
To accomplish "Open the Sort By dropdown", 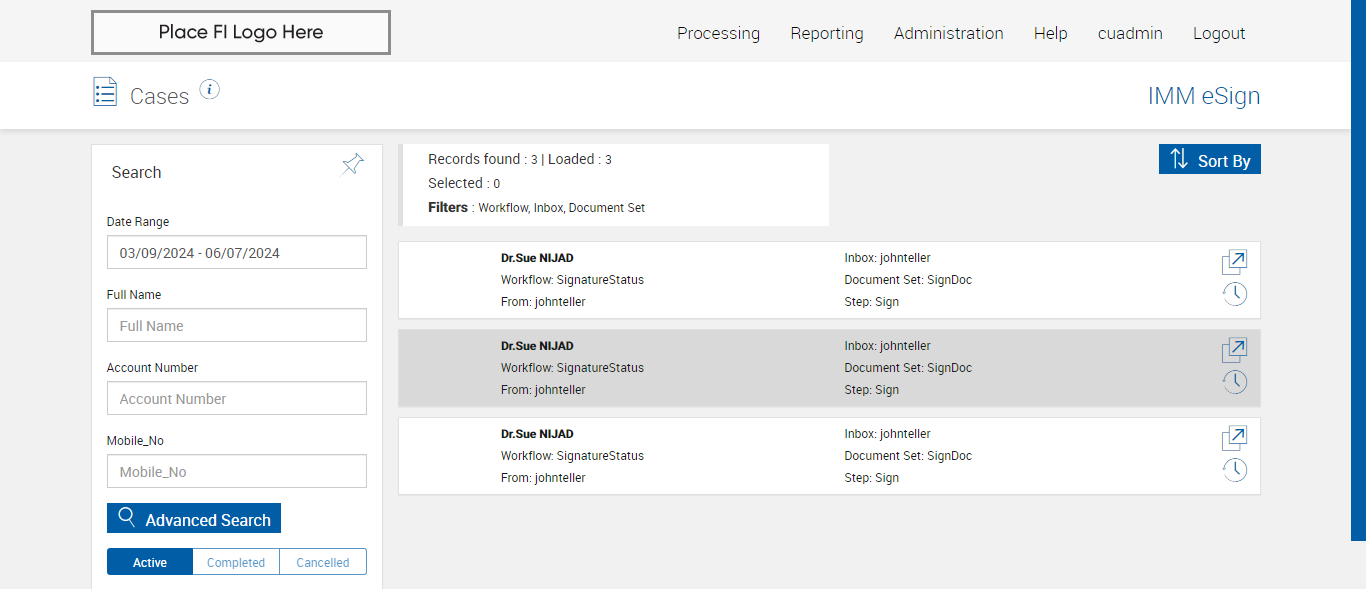I will (x=1210, y=160).
